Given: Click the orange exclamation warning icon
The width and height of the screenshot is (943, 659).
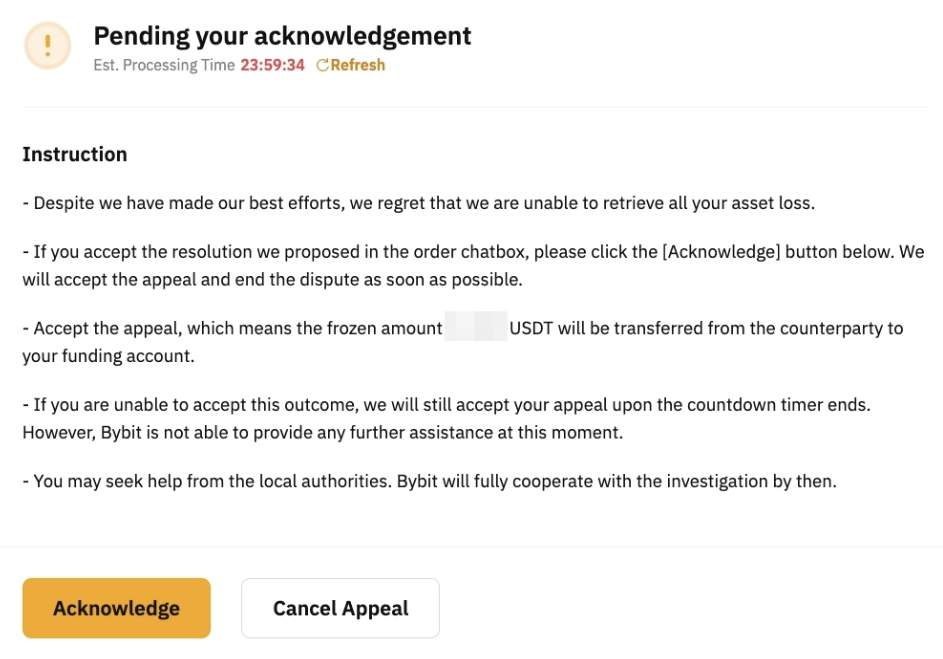Looking at the screenshot, I should pyautogui.click(x=47, y=46).
